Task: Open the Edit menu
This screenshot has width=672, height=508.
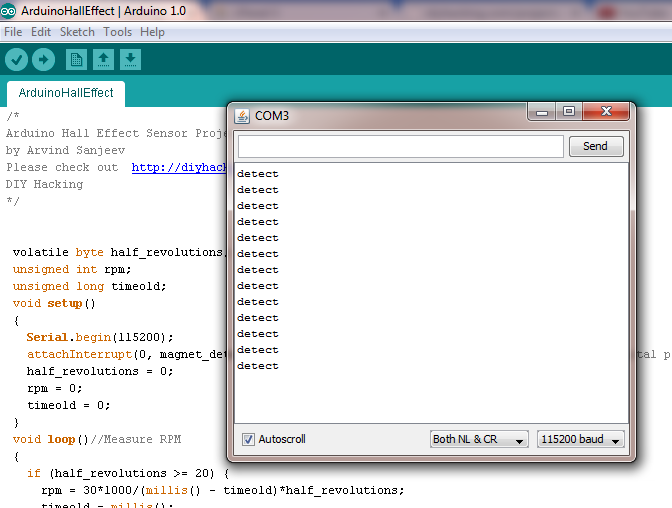Action: tap(41, 32)
